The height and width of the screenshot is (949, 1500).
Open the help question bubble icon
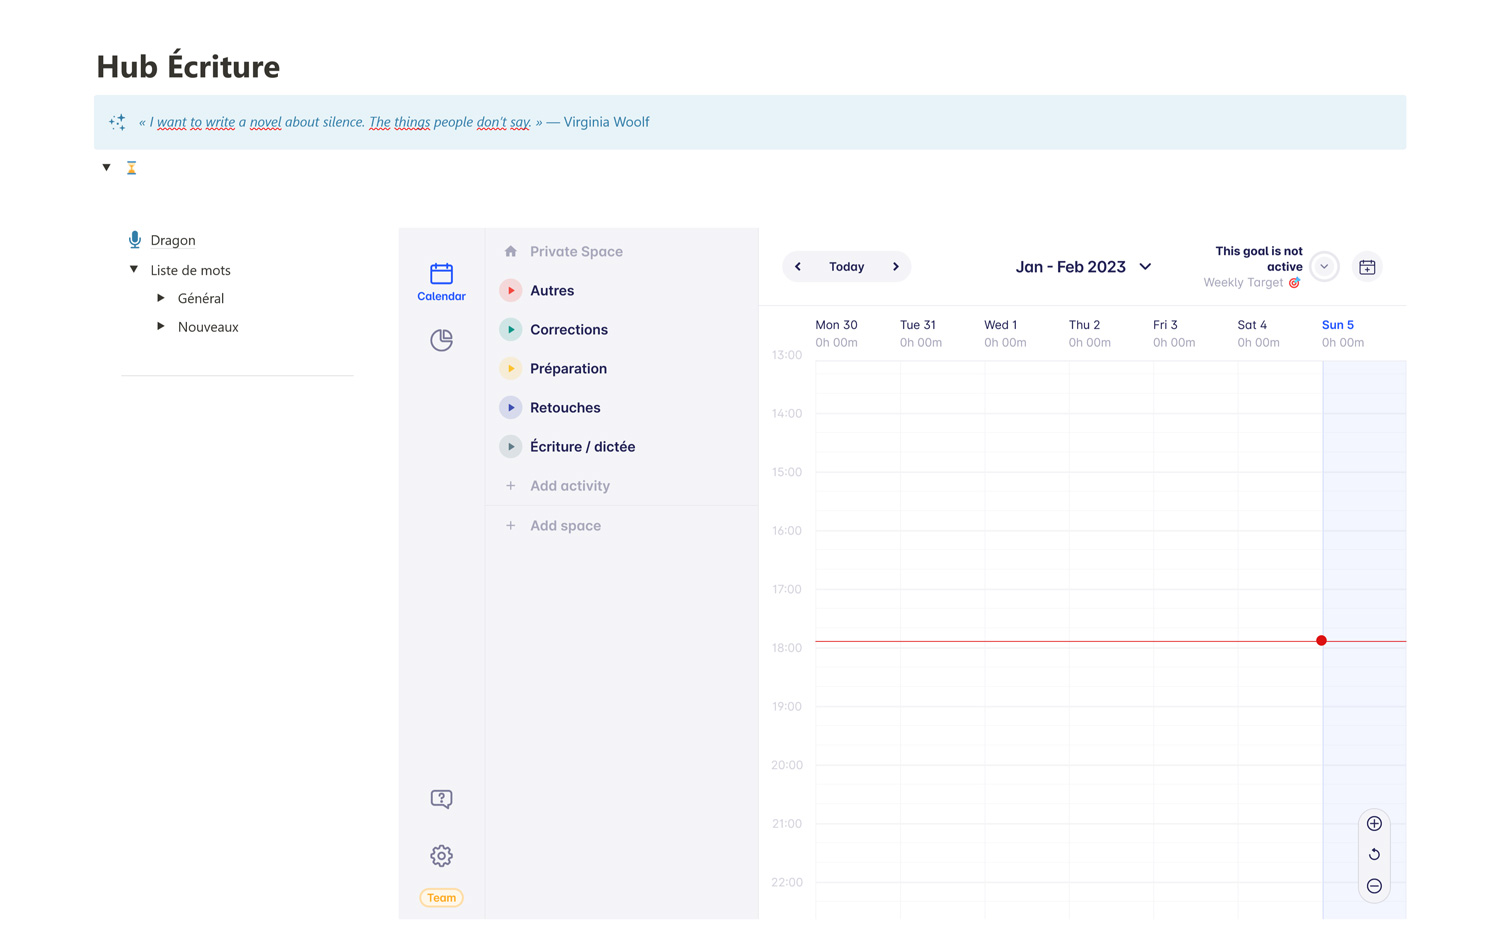pos(441,799)
